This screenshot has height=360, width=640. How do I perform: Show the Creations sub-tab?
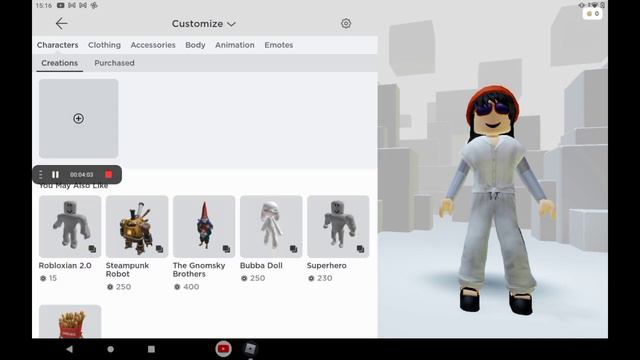60,63
